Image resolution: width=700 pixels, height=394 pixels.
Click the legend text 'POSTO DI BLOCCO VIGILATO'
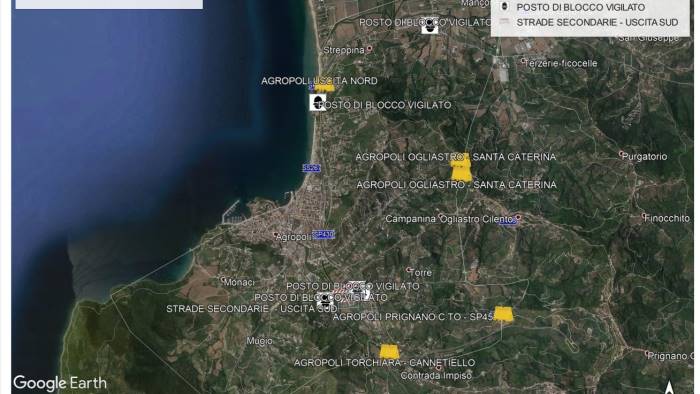coord(580,7)
